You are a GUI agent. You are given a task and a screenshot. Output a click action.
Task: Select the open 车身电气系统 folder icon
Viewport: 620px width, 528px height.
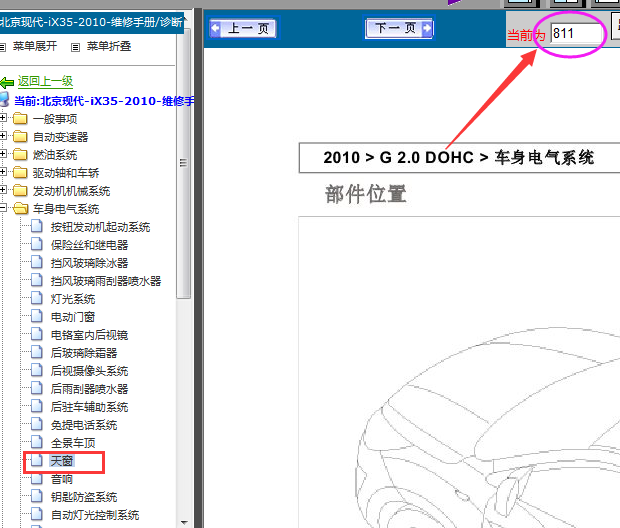click(21, 208)
